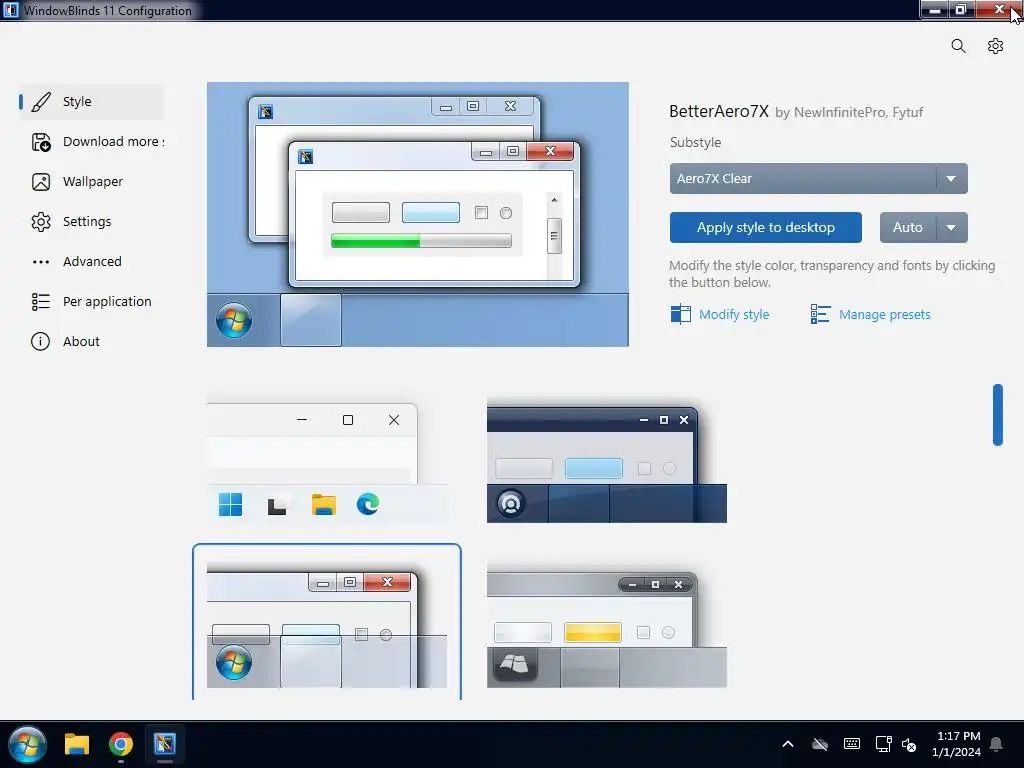Click the WindowBlinds title bar app icon

[10, 10]
